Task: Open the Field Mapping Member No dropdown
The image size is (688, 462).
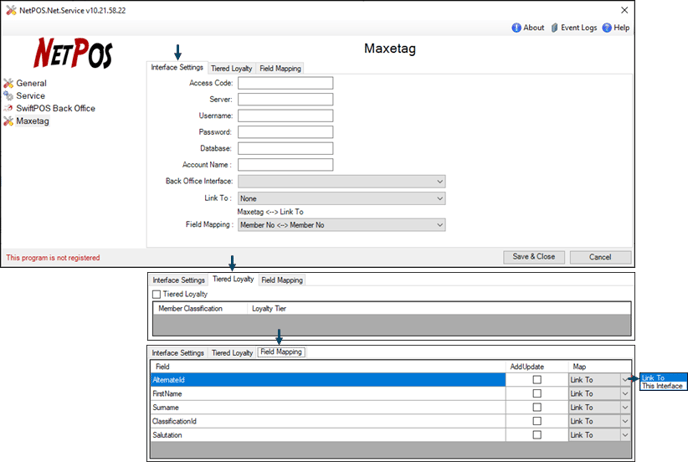Action: point(341,225)
